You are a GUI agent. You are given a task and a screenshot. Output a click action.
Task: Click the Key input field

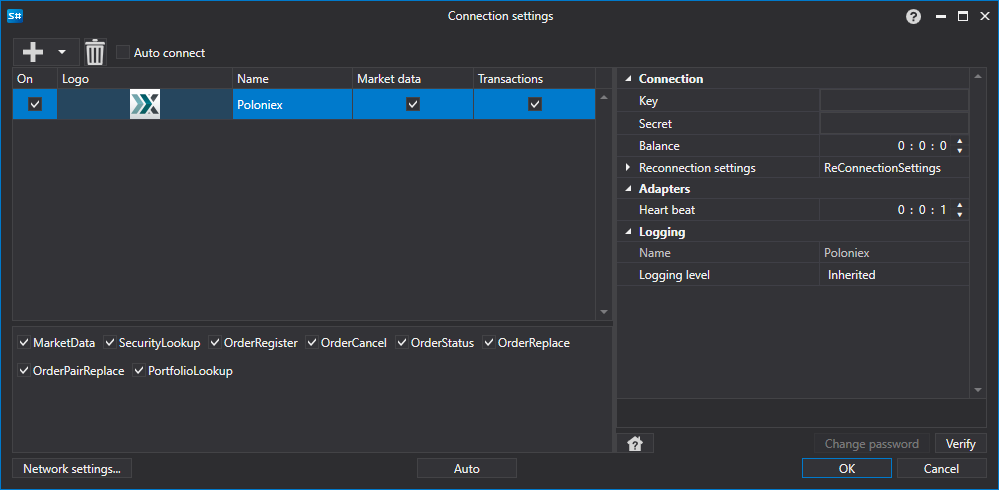(x=894, y=101)
